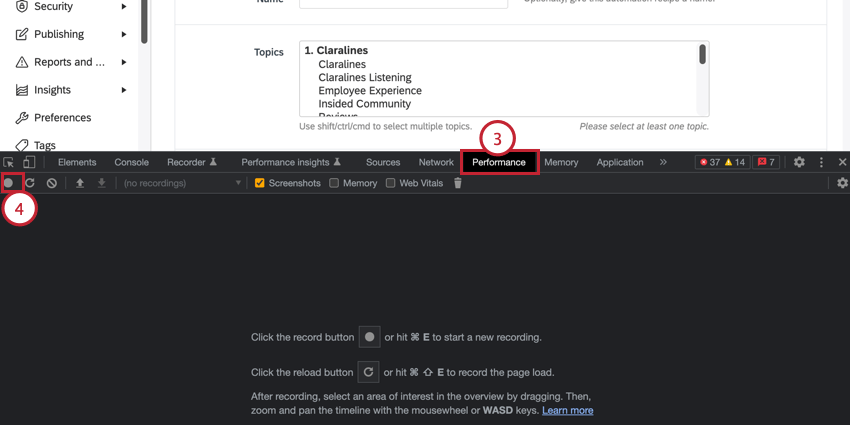This screenshot has height=425, width=850.
Task: Activate the inspect element picker icon
Action: (9, 162)
